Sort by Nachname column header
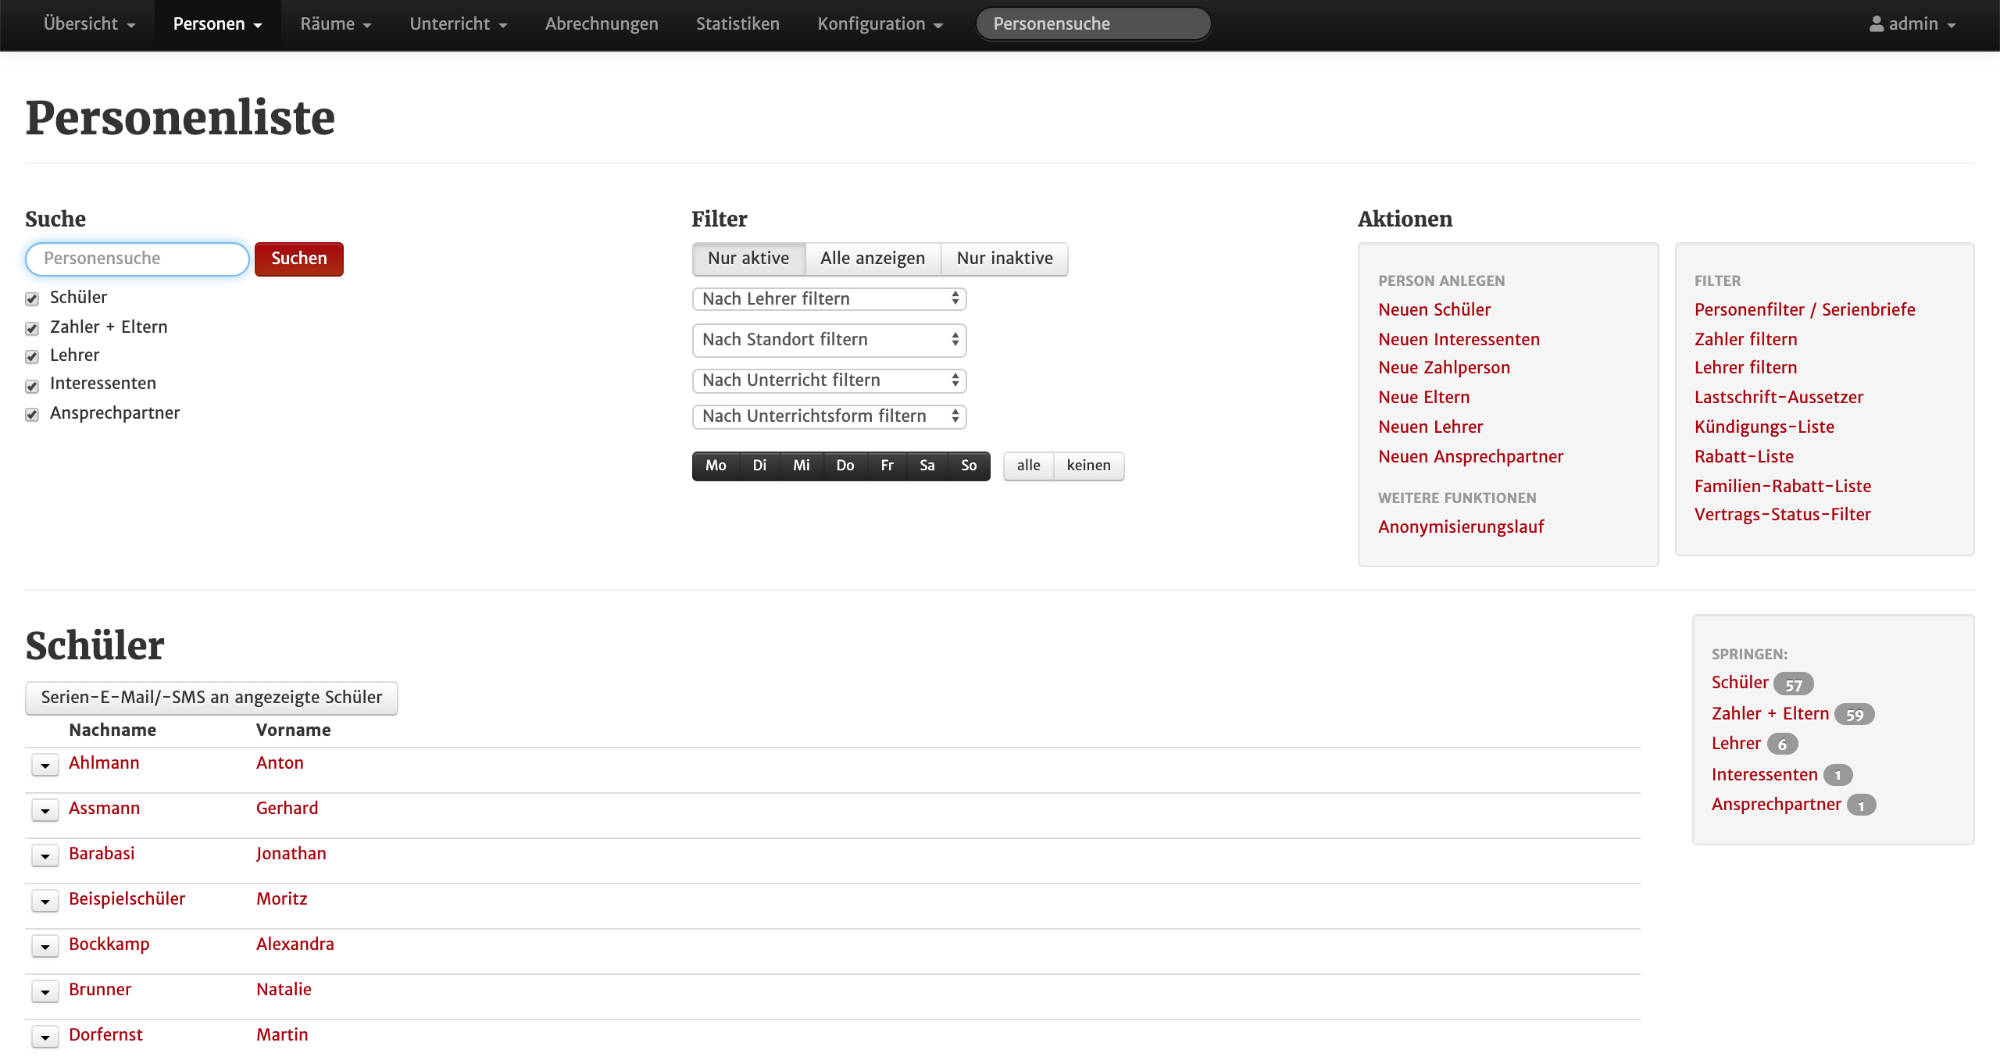2000x1064 pixels. click(112, 730)
